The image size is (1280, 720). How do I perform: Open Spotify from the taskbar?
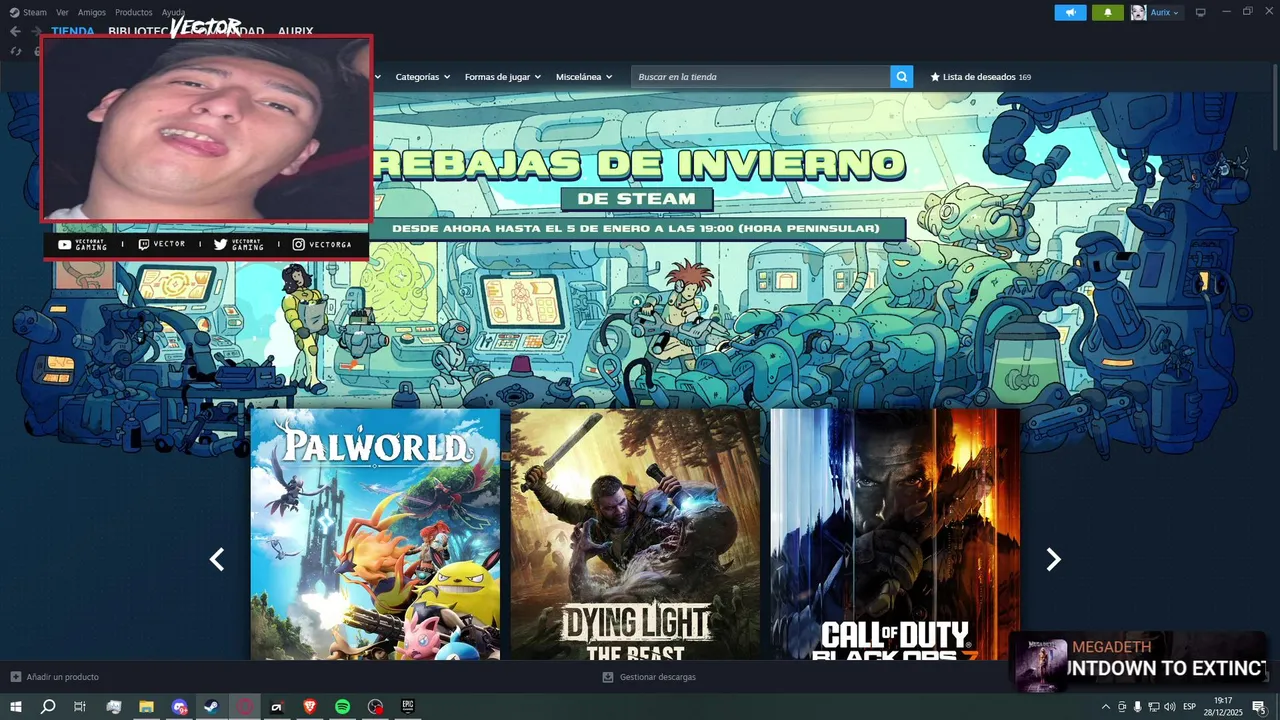click(x=342, y=707)
